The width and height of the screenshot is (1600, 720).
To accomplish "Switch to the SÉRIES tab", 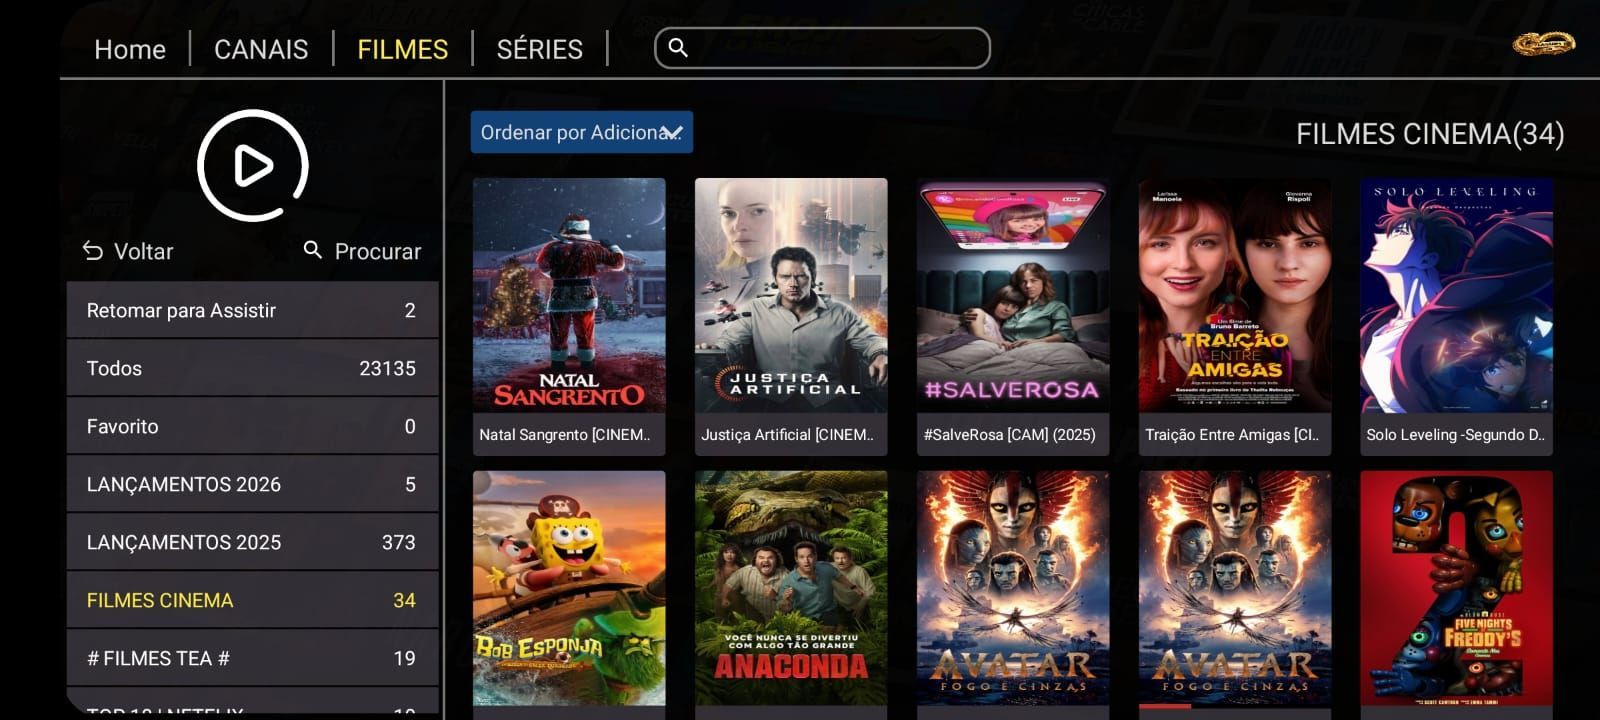I will (540, 49).
